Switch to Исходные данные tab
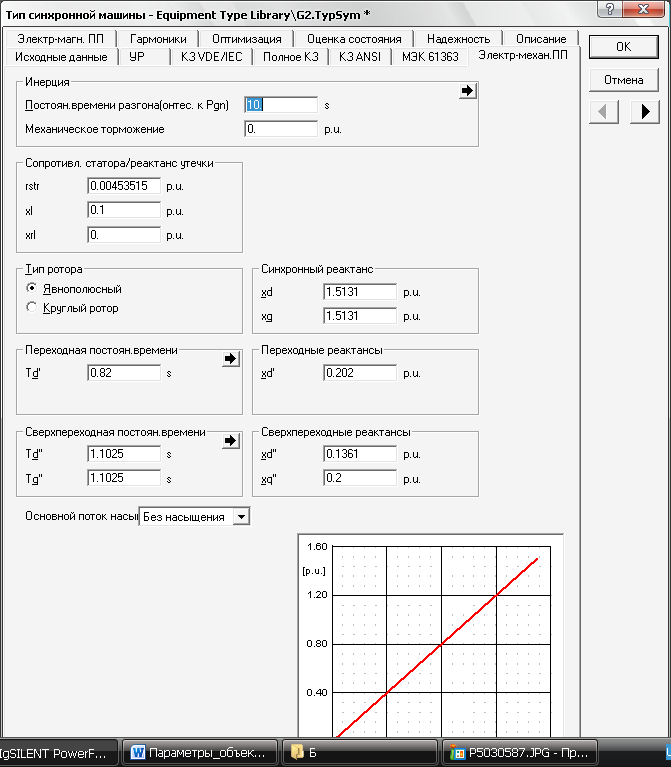The width and height of the screenshot is (671, 767). click(61, 57)
